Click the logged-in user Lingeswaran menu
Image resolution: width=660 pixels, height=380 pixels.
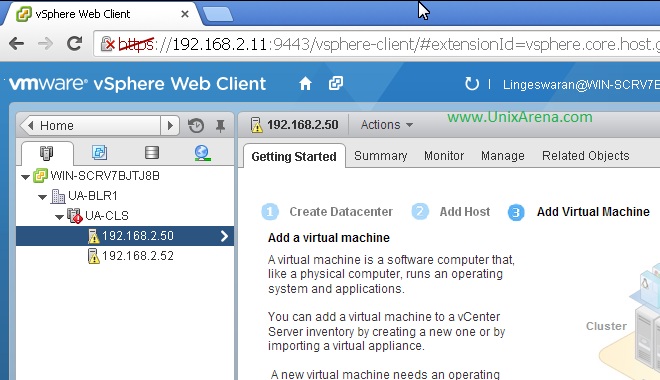tap(581, 85)
